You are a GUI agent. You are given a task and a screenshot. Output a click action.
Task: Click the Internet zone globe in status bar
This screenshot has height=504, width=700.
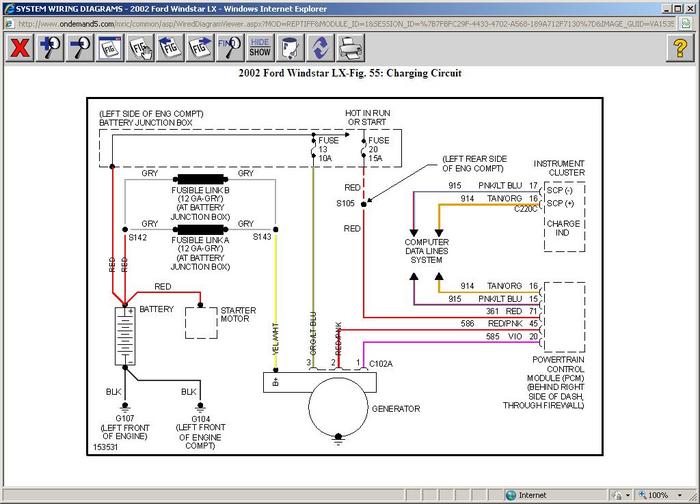511,495
